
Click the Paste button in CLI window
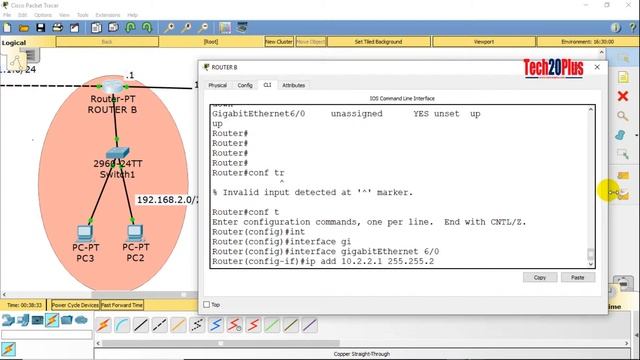click(x=578, y=278)
